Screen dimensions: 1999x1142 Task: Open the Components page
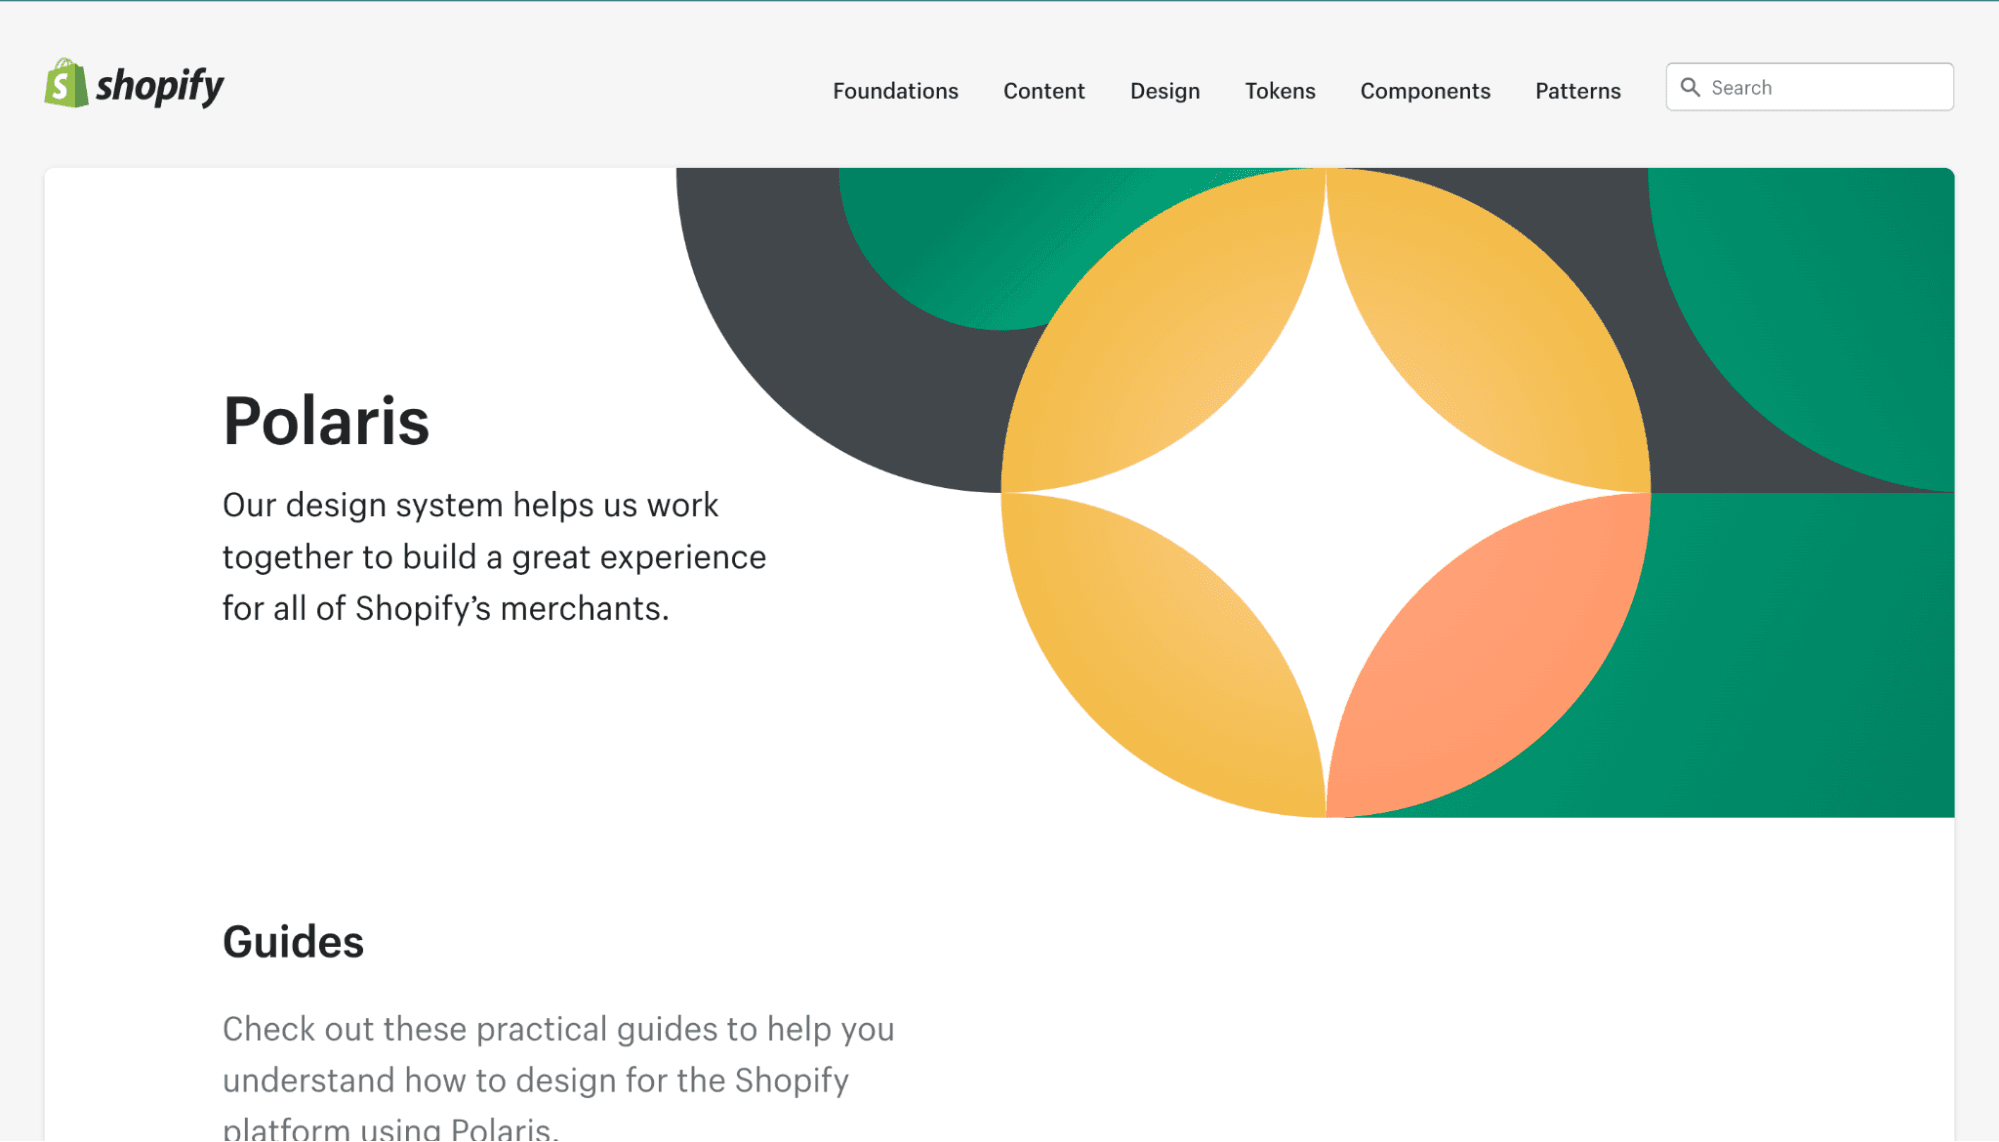tap(1425, 91)
